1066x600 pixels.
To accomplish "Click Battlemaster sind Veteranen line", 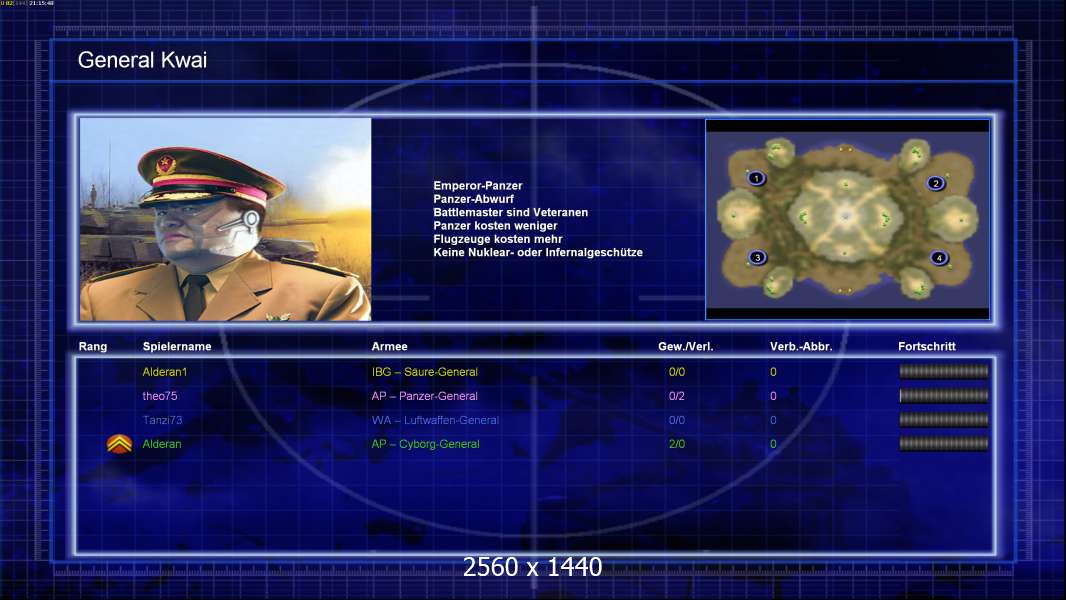I will [511, 212].
